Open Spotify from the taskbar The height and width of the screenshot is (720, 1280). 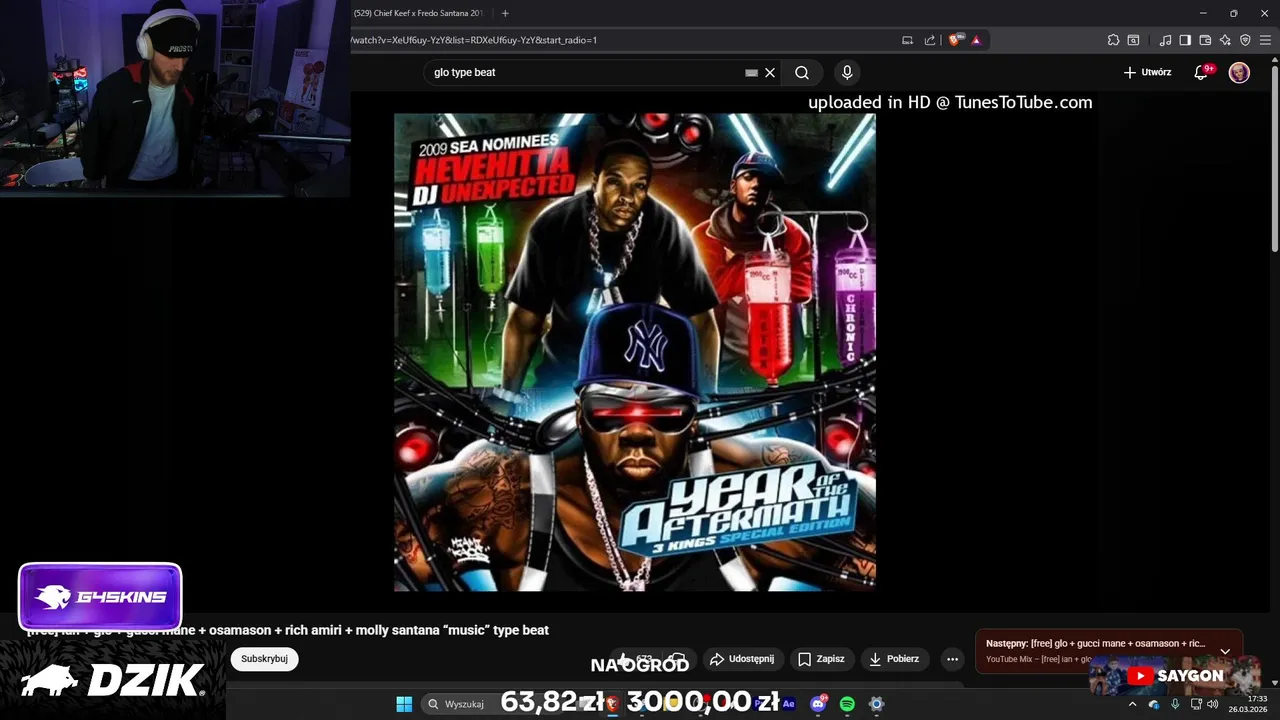click(847, 704)
